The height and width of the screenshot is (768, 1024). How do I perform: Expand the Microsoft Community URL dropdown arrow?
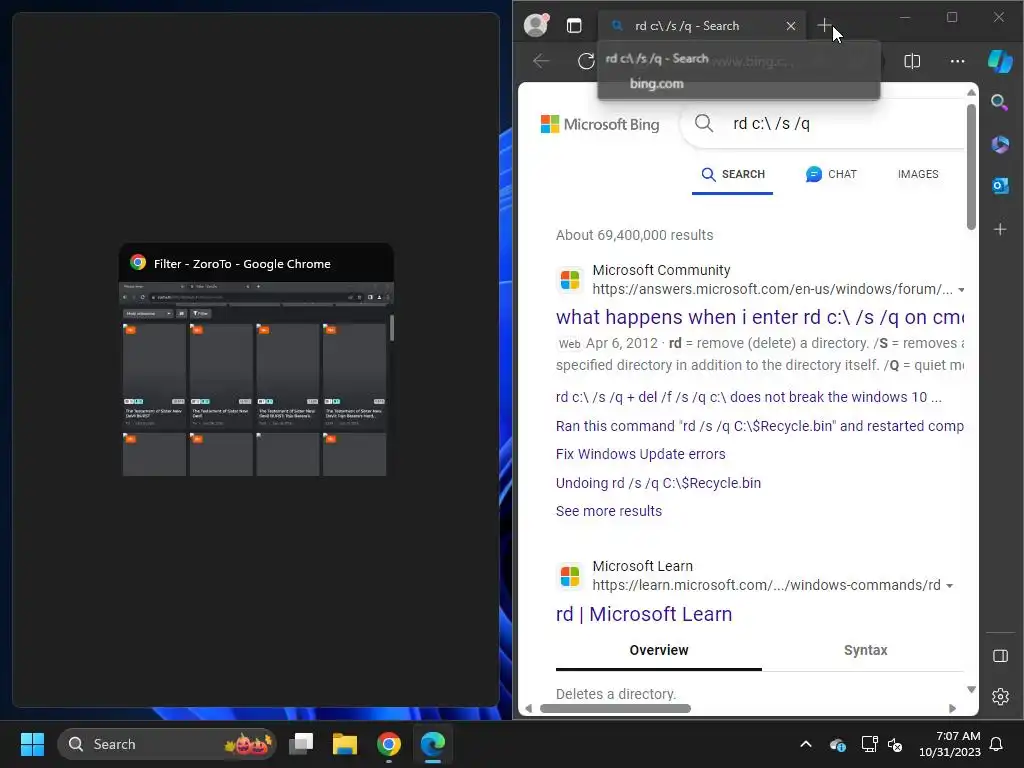[961, 290]
